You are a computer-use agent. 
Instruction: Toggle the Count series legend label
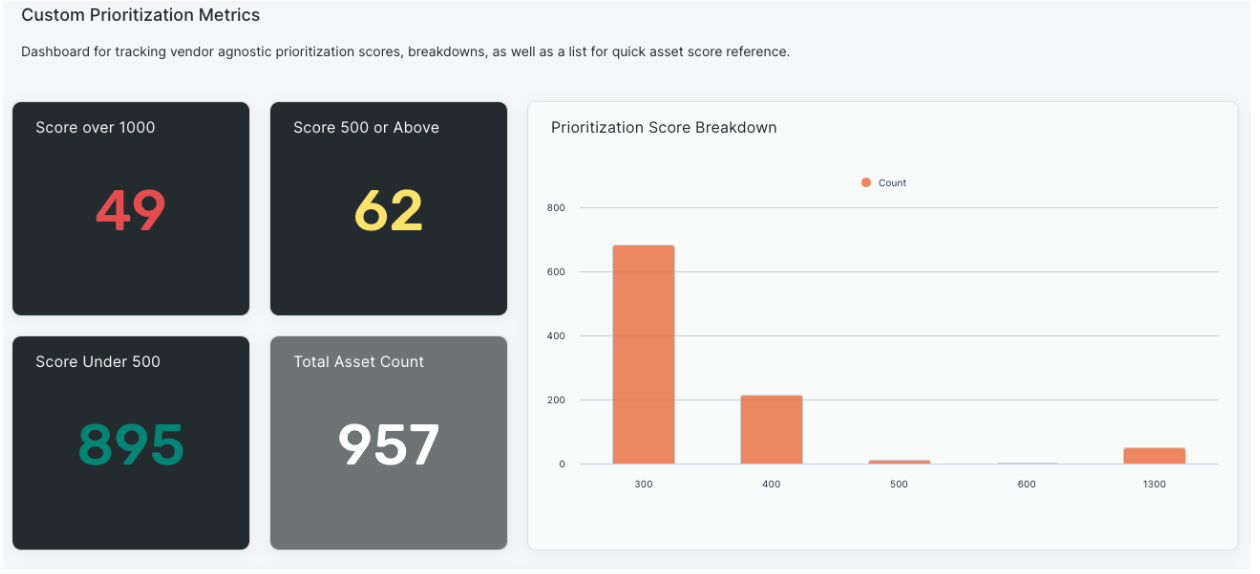892,183
